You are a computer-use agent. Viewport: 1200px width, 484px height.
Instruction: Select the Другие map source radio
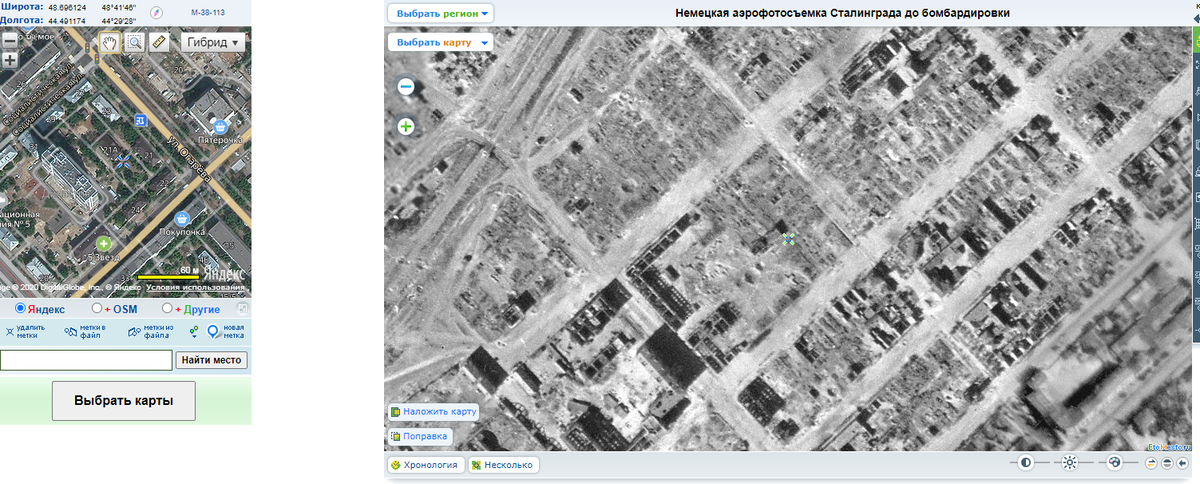pos(167,308)
